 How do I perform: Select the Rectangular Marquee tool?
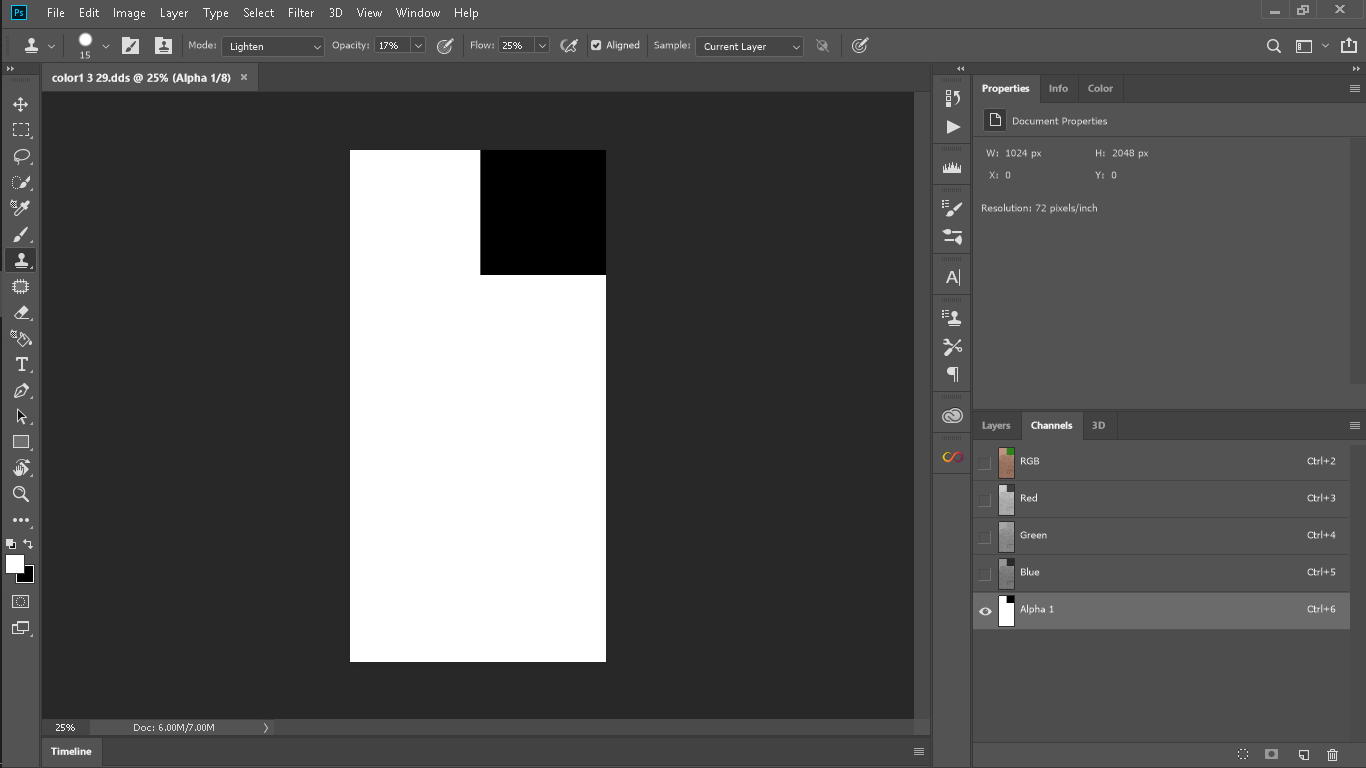[21, 130]
